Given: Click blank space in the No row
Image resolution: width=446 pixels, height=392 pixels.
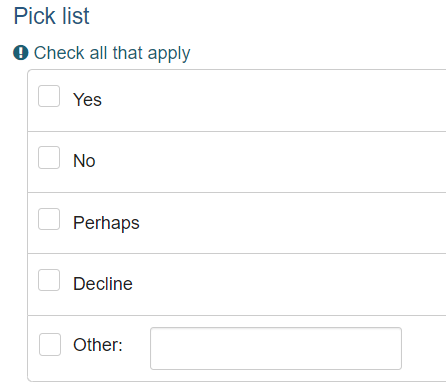Looking at the screenshot, I should pos(273,162).
